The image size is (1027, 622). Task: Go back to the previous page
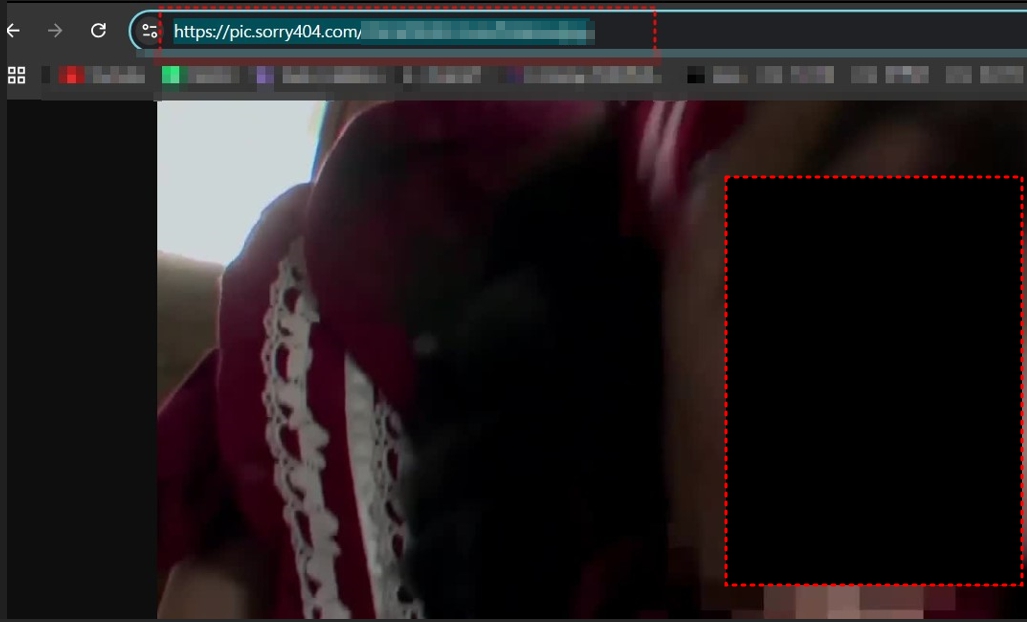coord(13,30)
